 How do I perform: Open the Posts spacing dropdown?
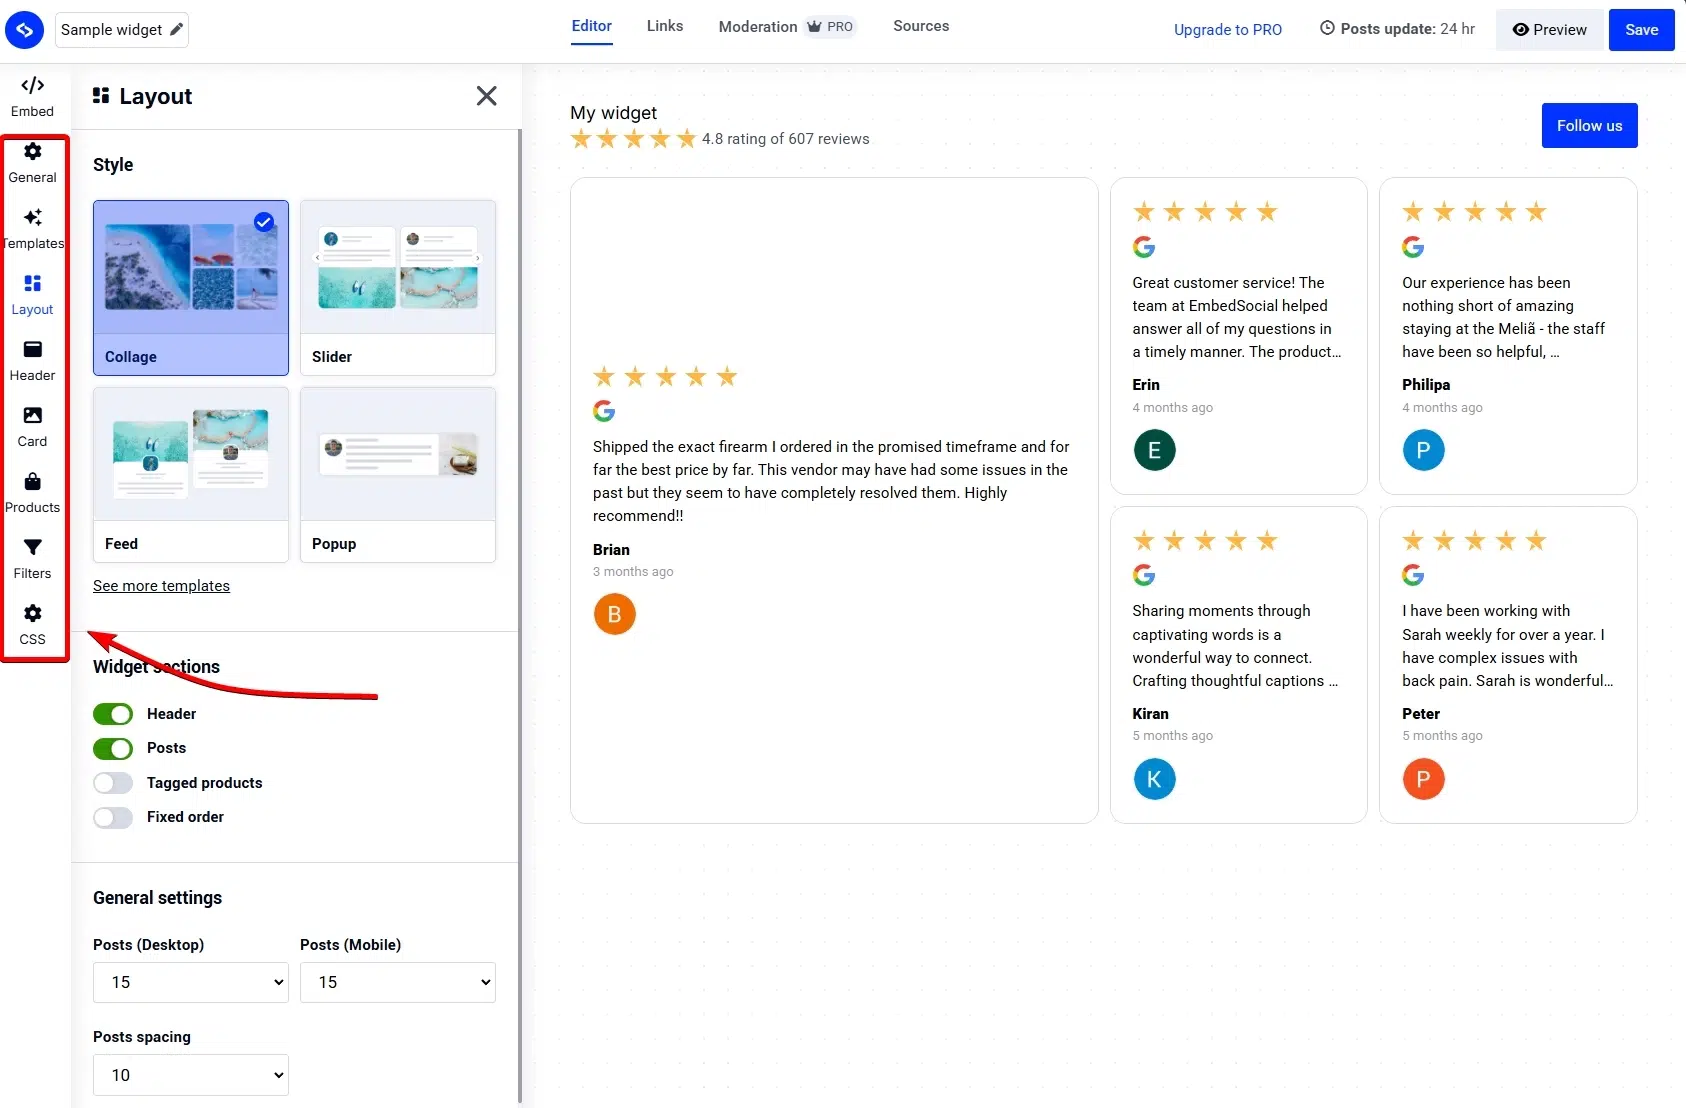[190, 1075]
